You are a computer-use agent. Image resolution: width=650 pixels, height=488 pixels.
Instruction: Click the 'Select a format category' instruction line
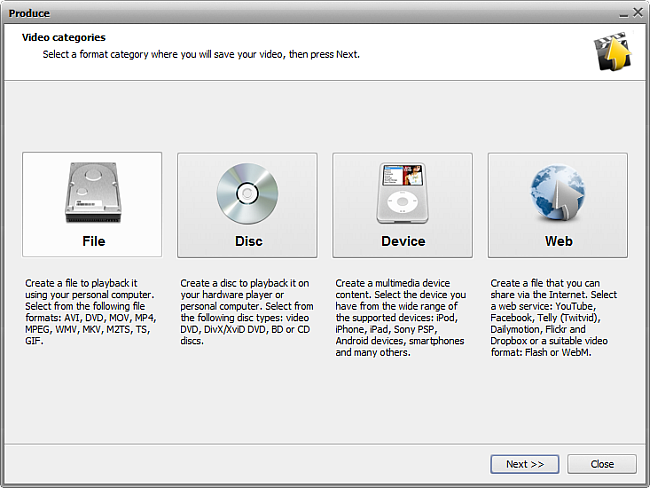201,54
